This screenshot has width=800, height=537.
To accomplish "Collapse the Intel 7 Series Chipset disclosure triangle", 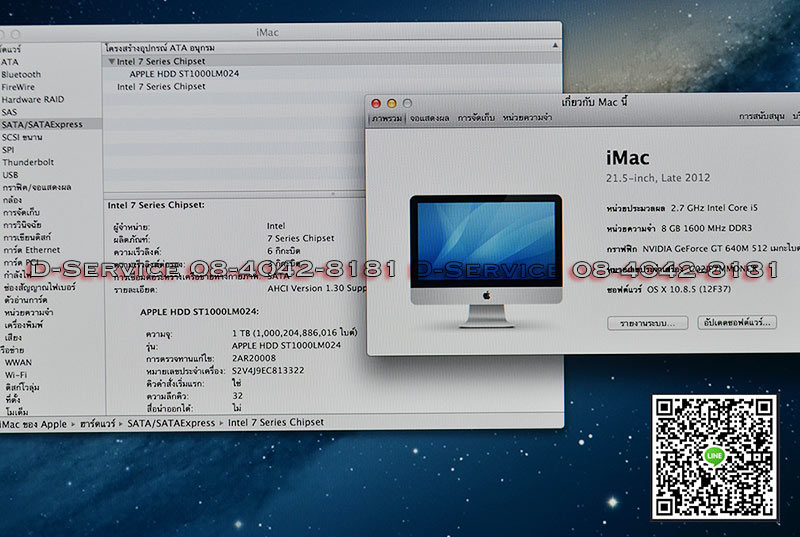I will pos(111,61).
